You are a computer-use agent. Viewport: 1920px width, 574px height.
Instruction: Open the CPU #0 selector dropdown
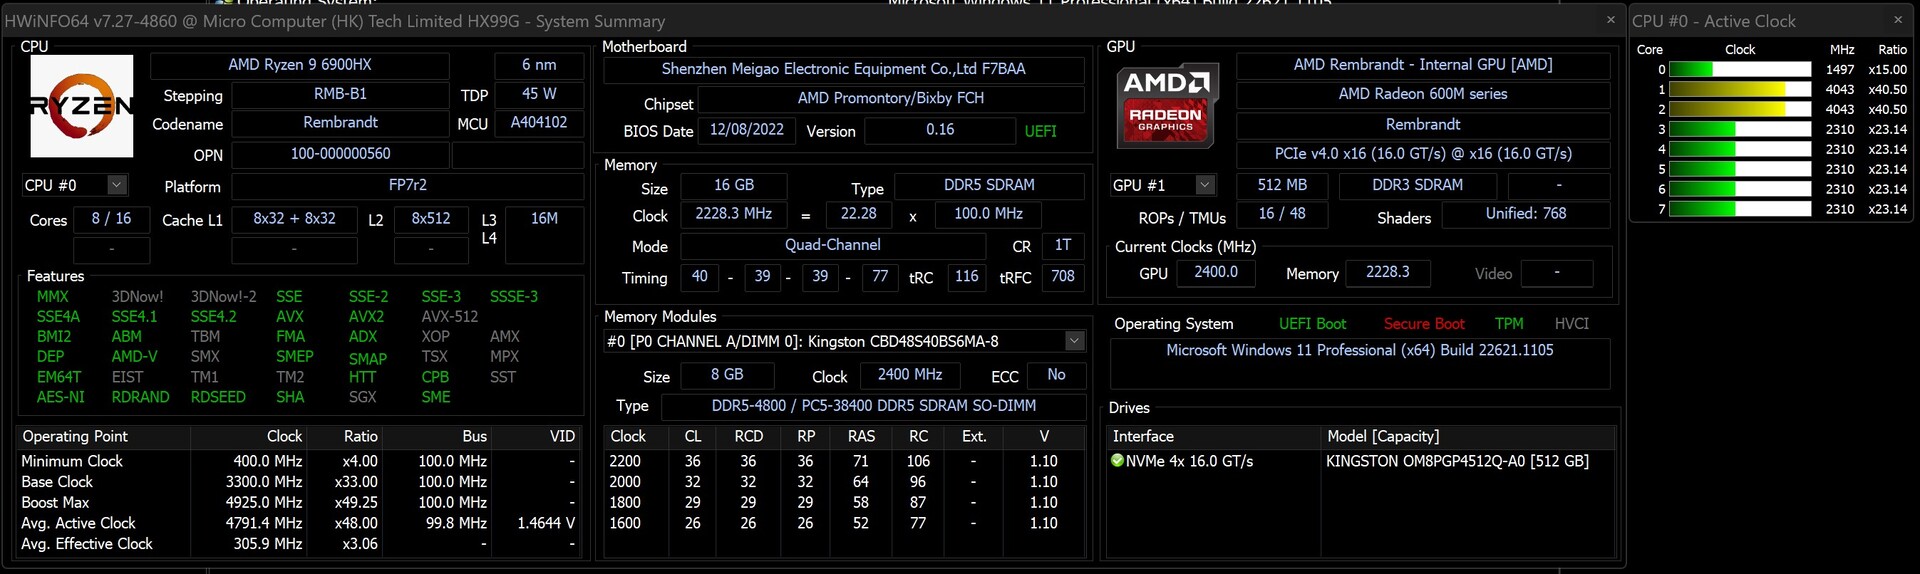117,185
